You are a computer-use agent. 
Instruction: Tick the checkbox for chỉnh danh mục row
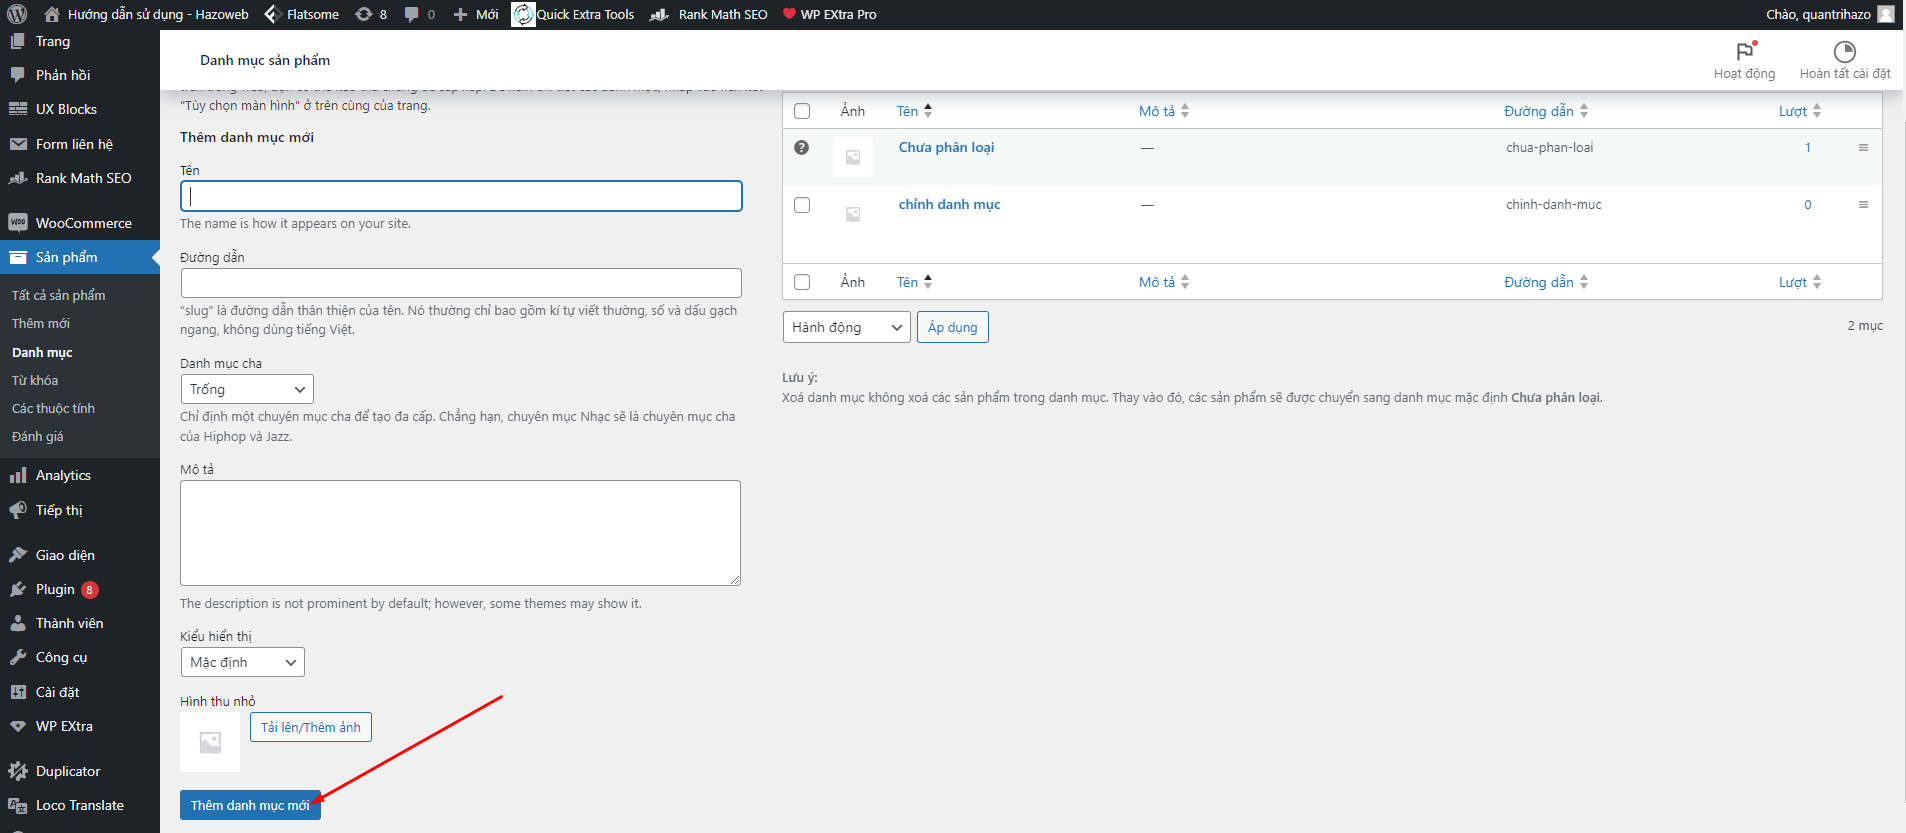point(802,205)
